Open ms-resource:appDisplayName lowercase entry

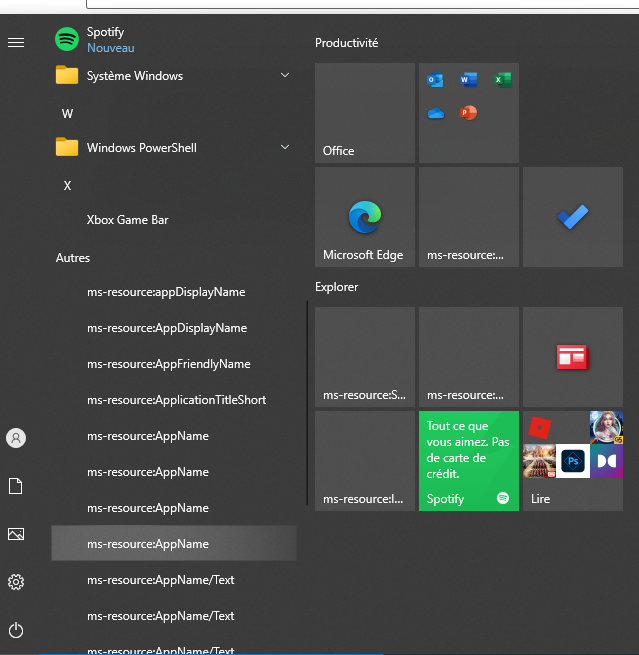[174, 292]
